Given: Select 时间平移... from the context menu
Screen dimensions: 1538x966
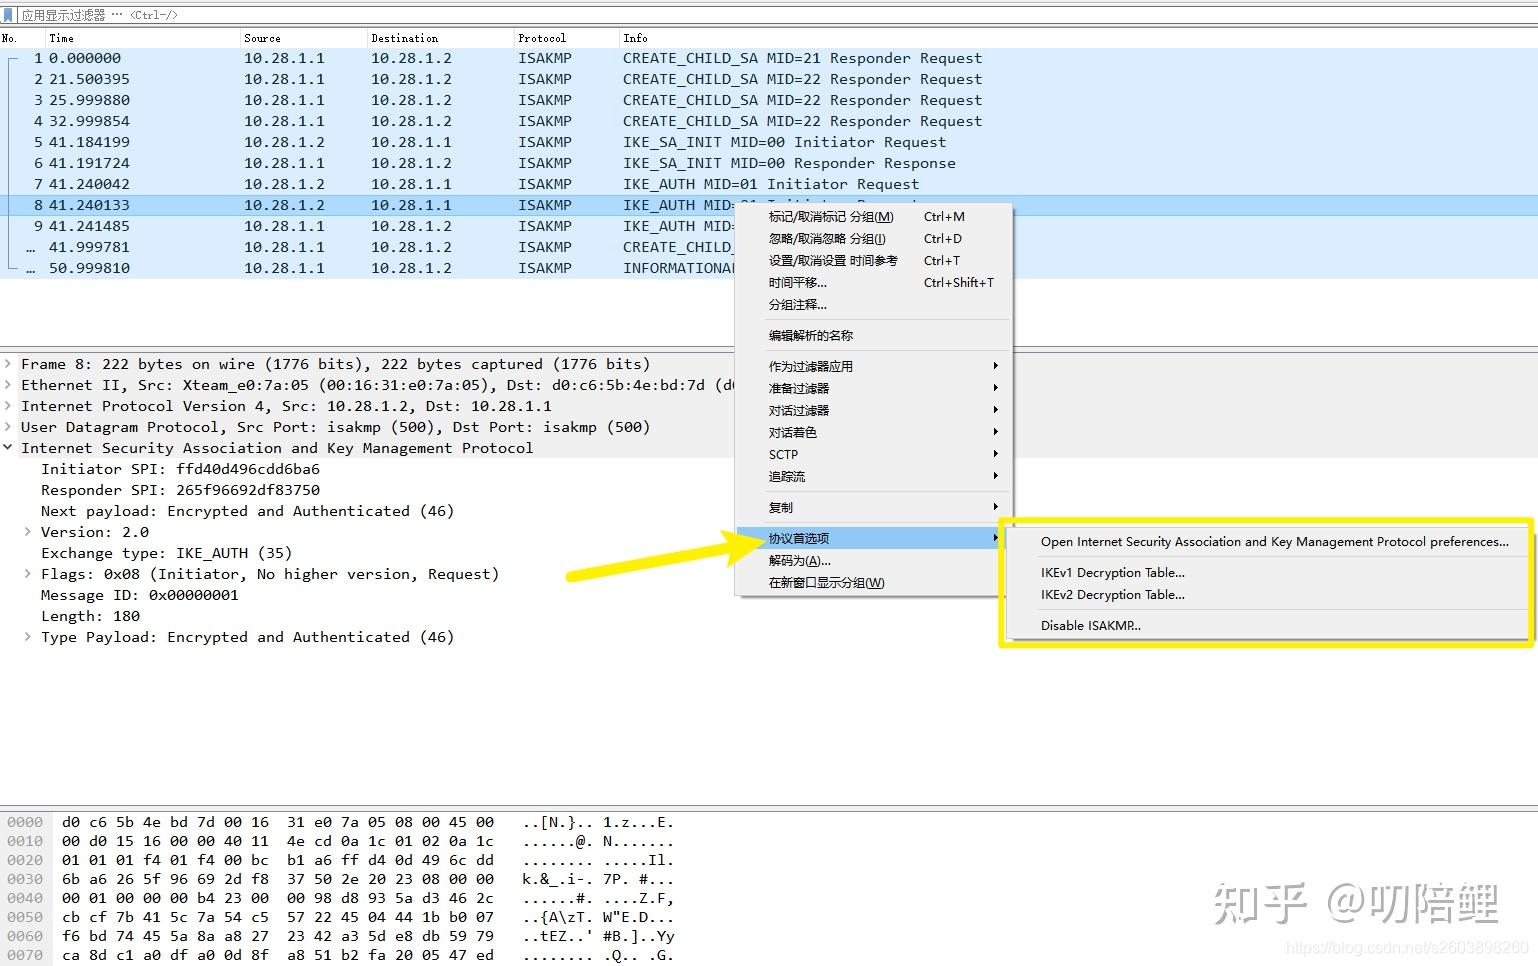Looking at the screenshot, I should pyautogui.click(x=798, y=282).
